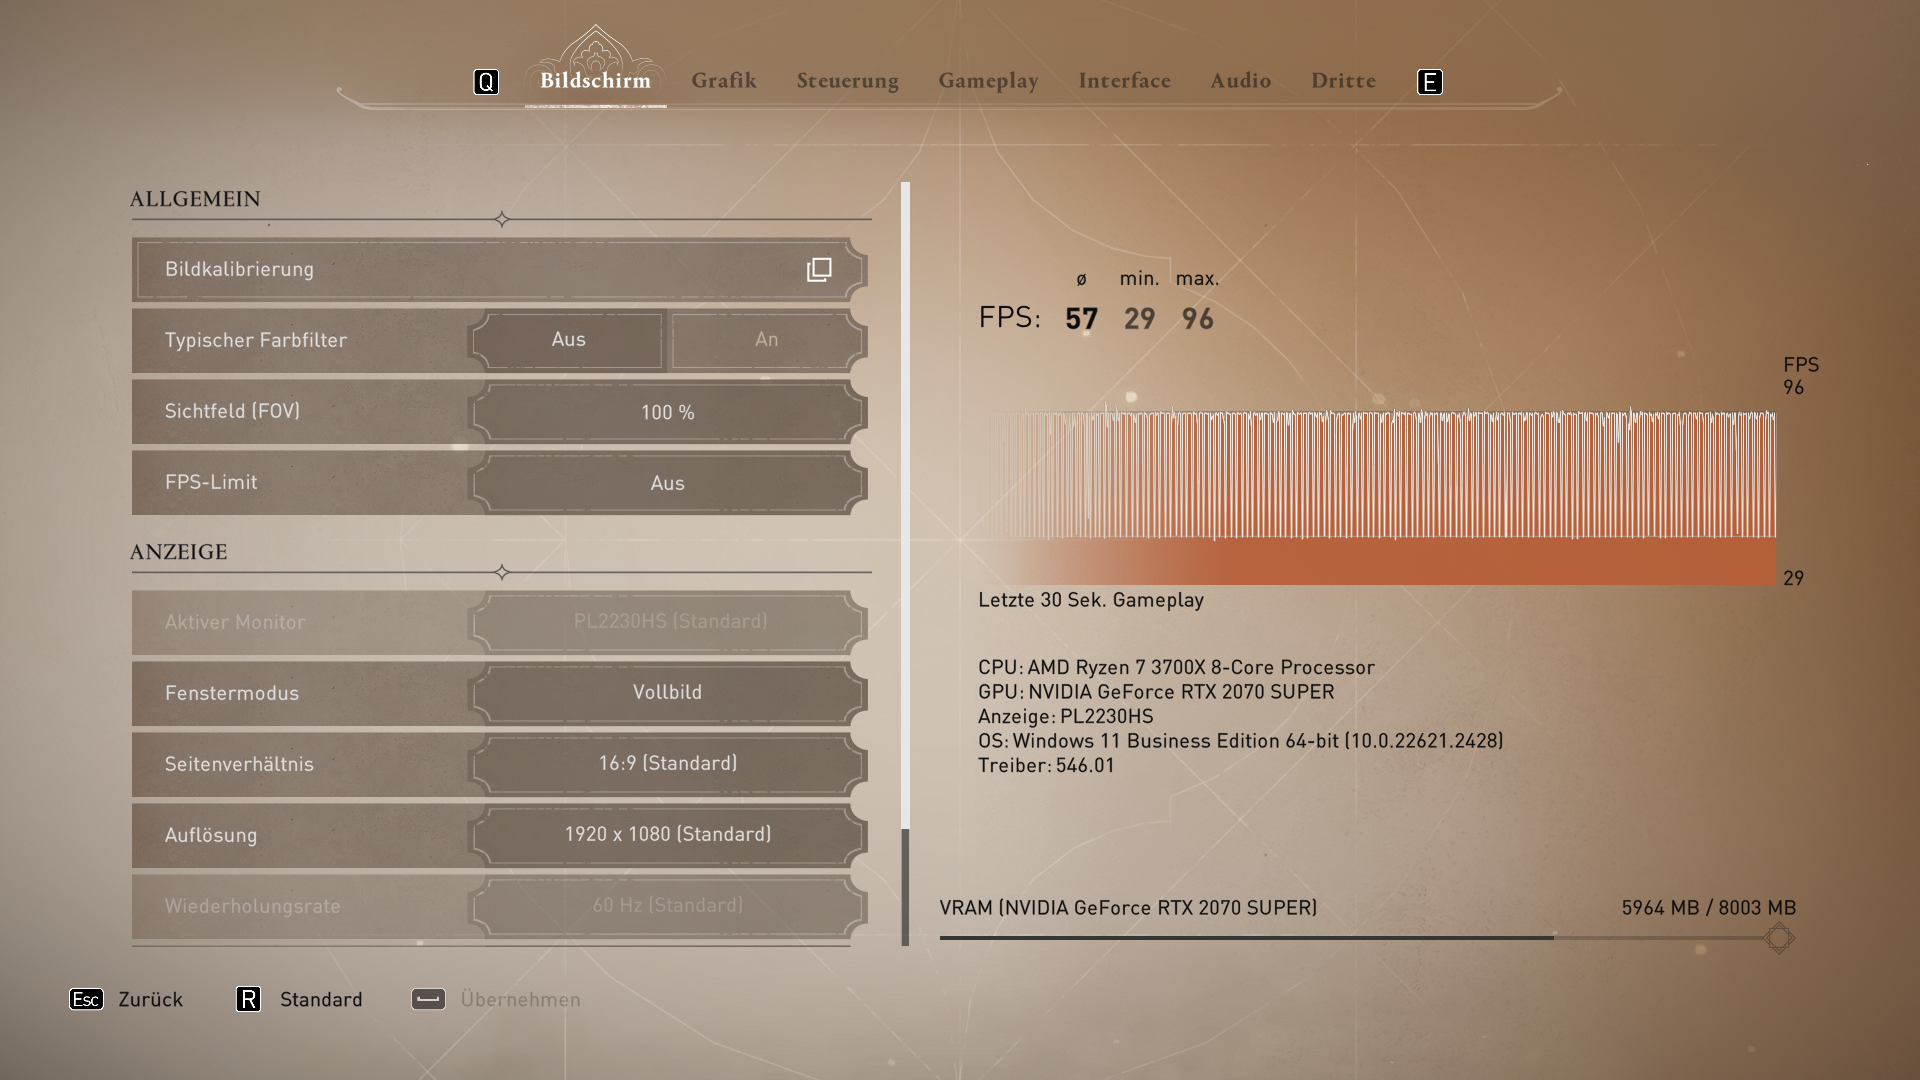Switch to the Grafik tab

[x=724, y=81]
